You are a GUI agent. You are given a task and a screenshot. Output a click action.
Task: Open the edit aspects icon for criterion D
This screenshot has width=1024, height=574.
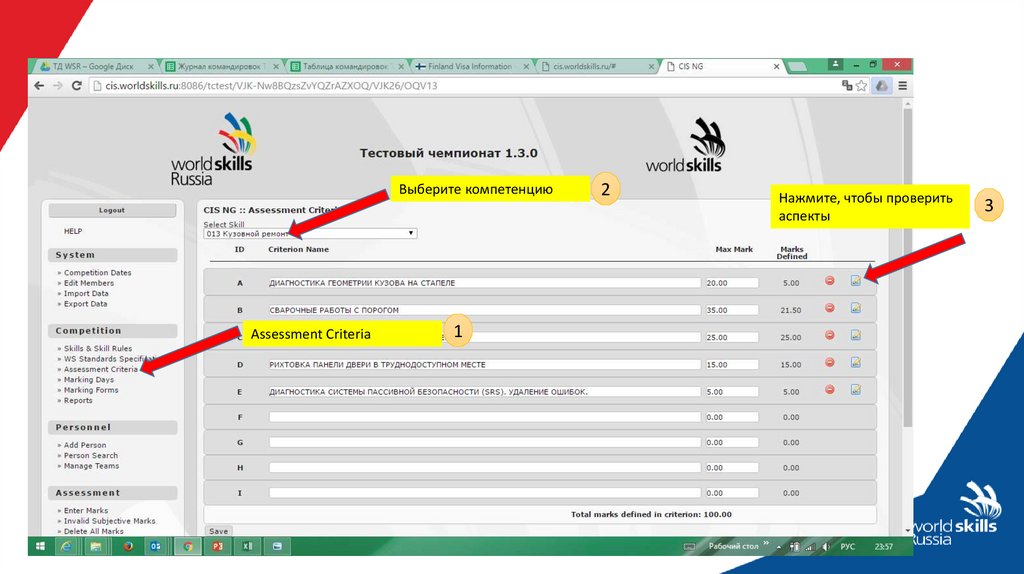(x=856, y=362)
